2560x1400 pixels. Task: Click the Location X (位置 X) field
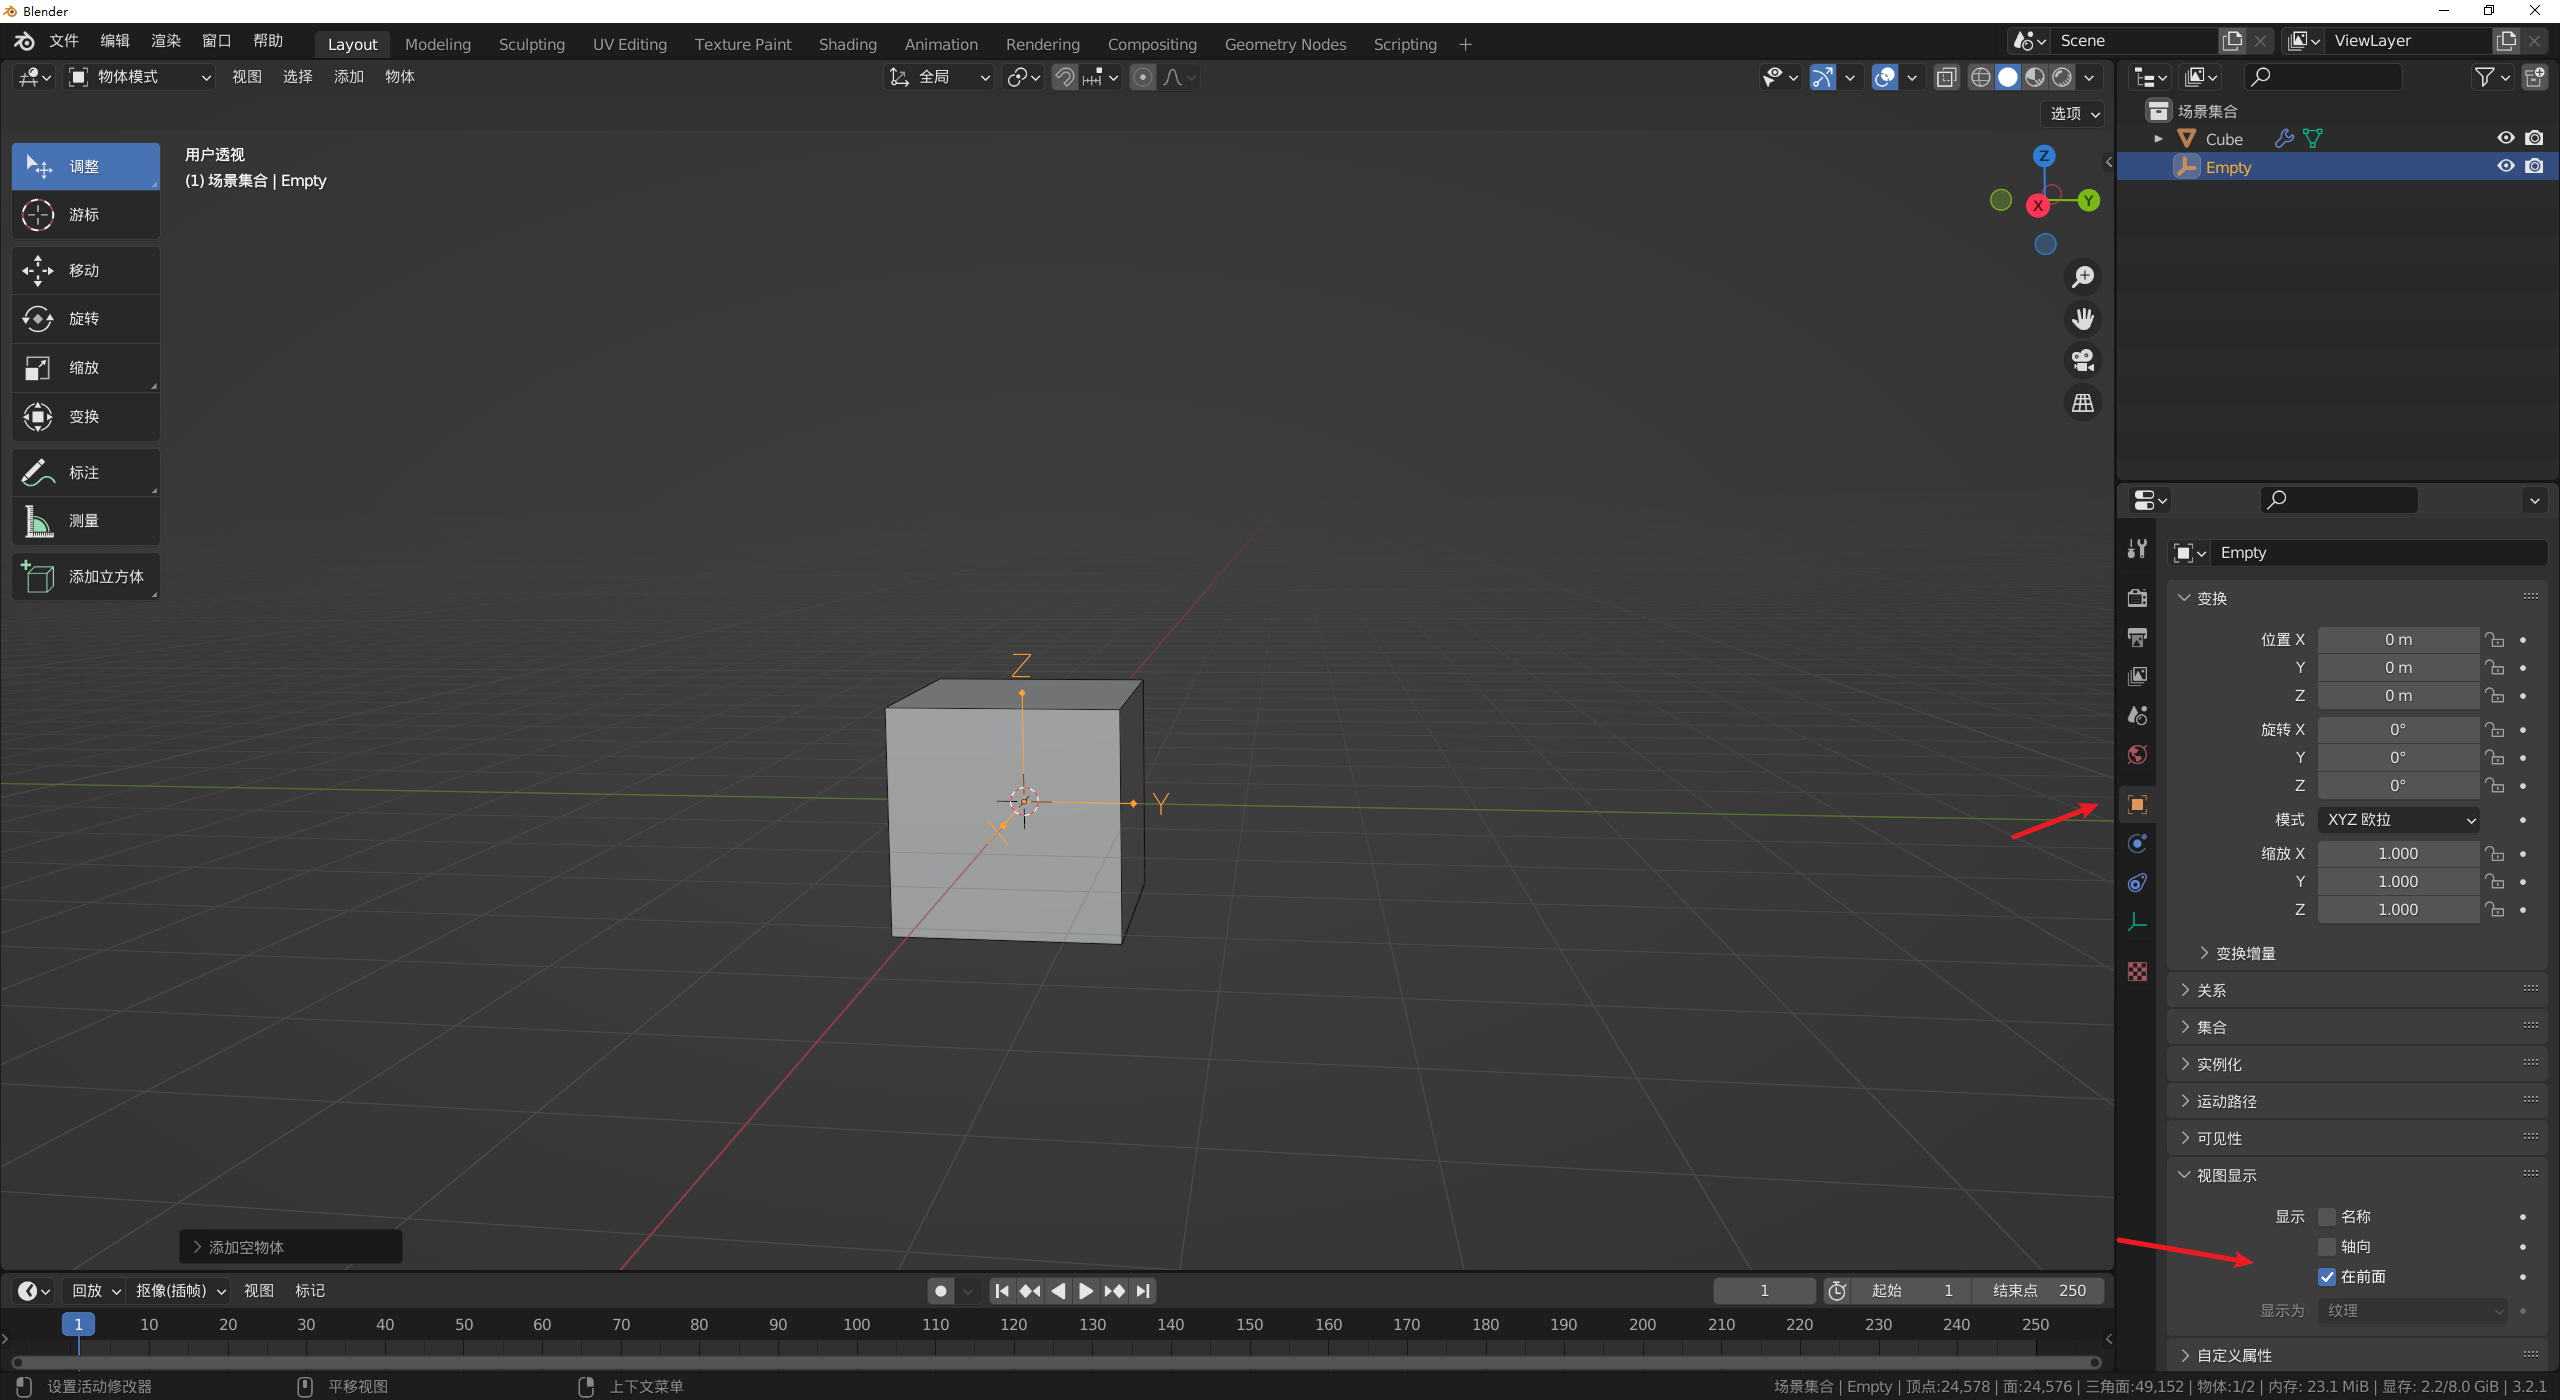point(2397,640)
